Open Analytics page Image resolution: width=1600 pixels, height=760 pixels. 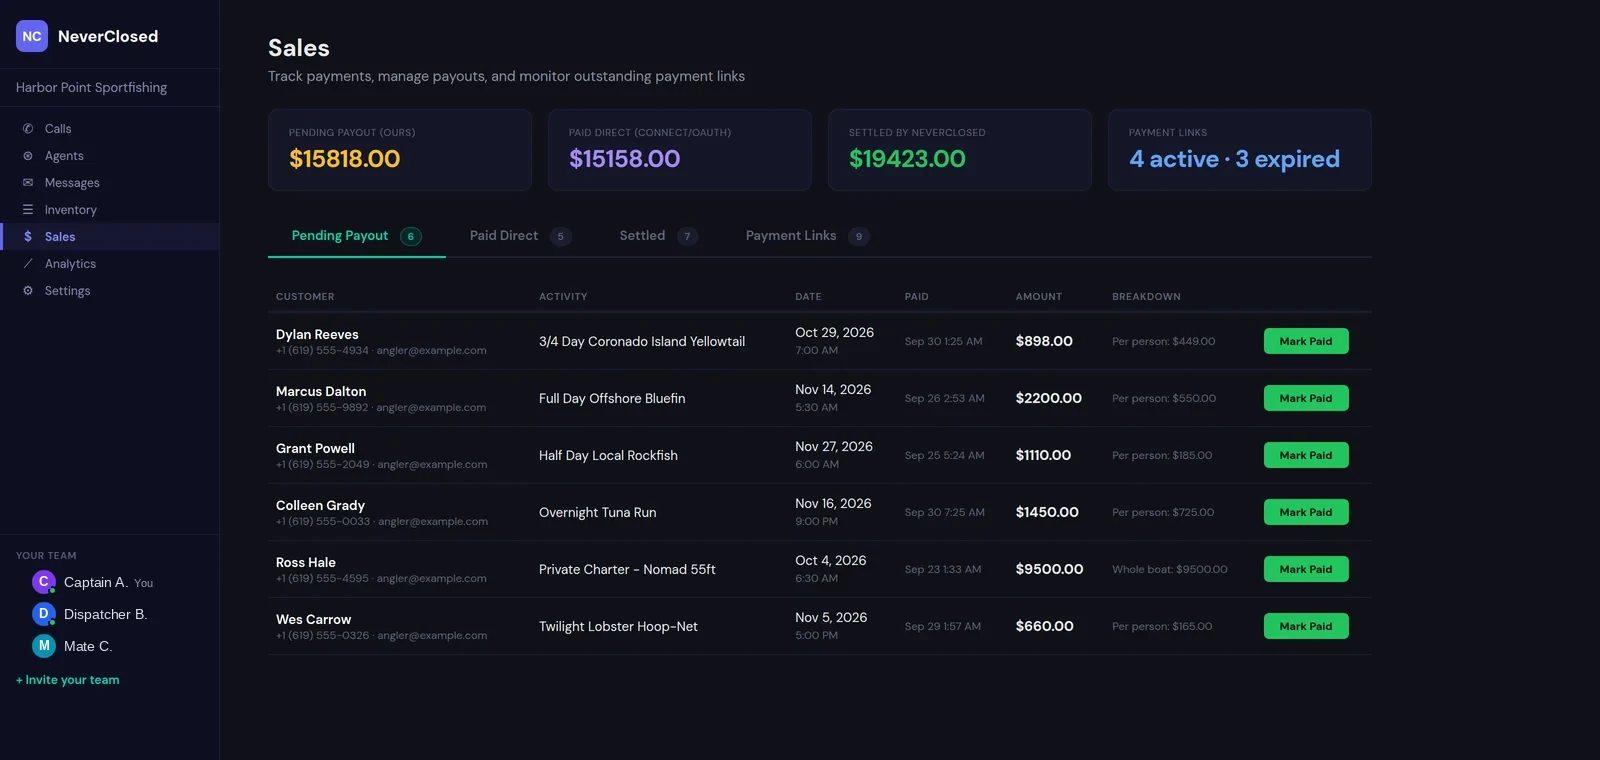(110, 264)
